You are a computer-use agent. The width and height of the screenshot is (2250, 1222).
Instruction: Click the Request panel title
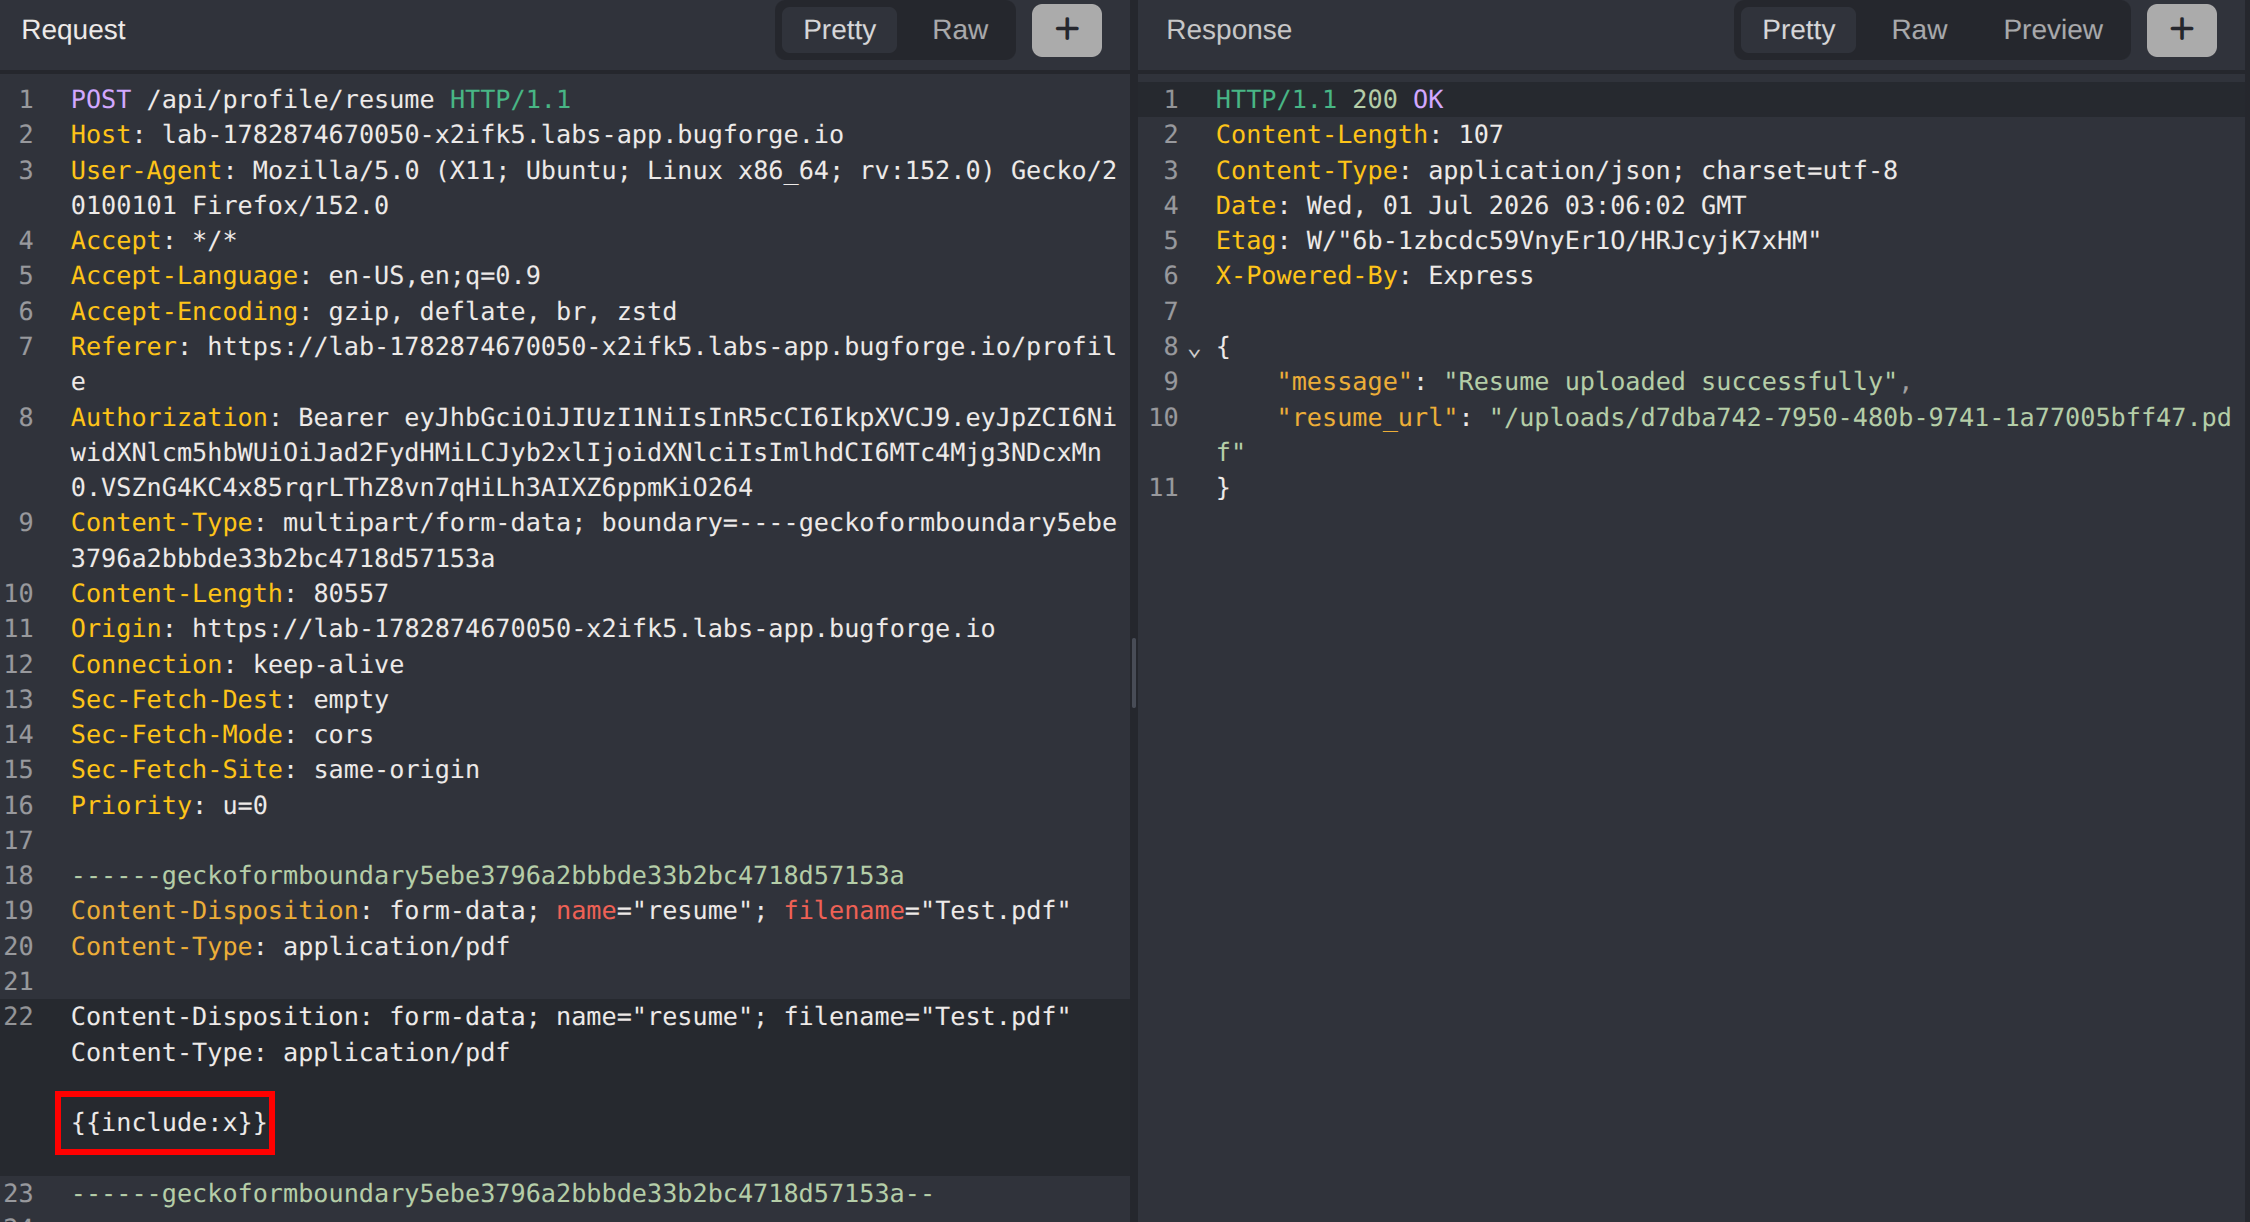(x=73, y=30)
